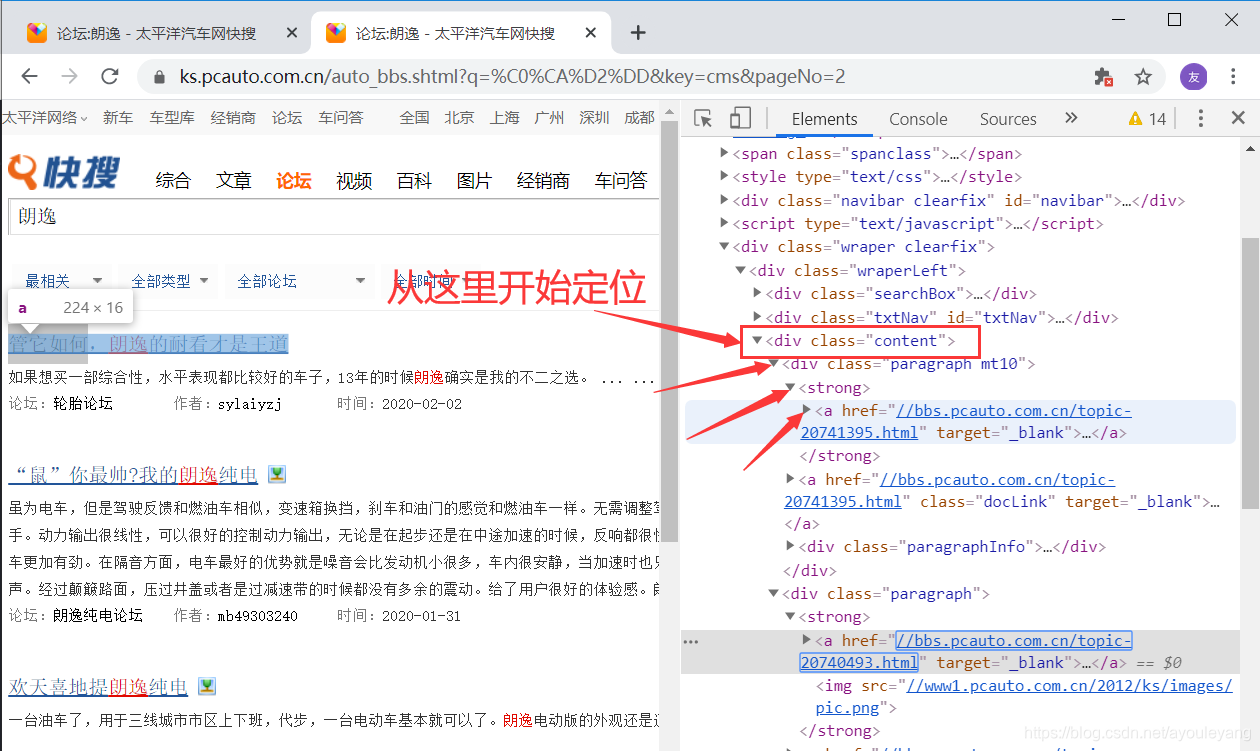Collapse the div class="wraper clearfix" node

point(725,247)
